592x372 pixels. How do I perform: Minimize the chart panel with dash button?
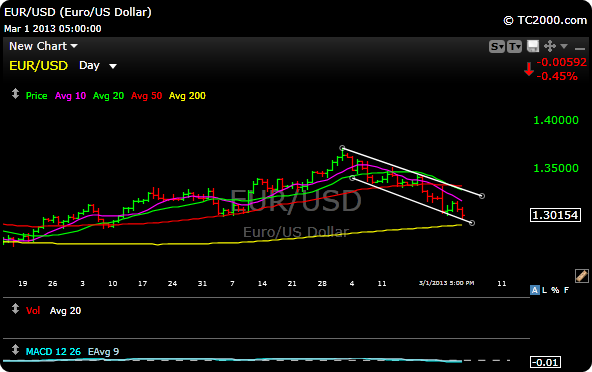[580, 48]
